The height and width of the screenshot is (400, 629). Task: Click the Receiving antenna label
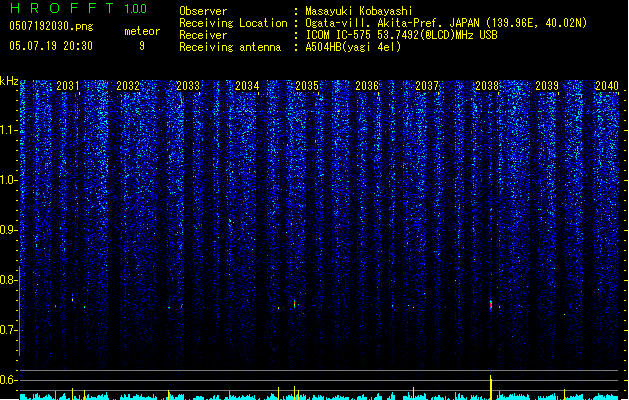pos(230,47)
